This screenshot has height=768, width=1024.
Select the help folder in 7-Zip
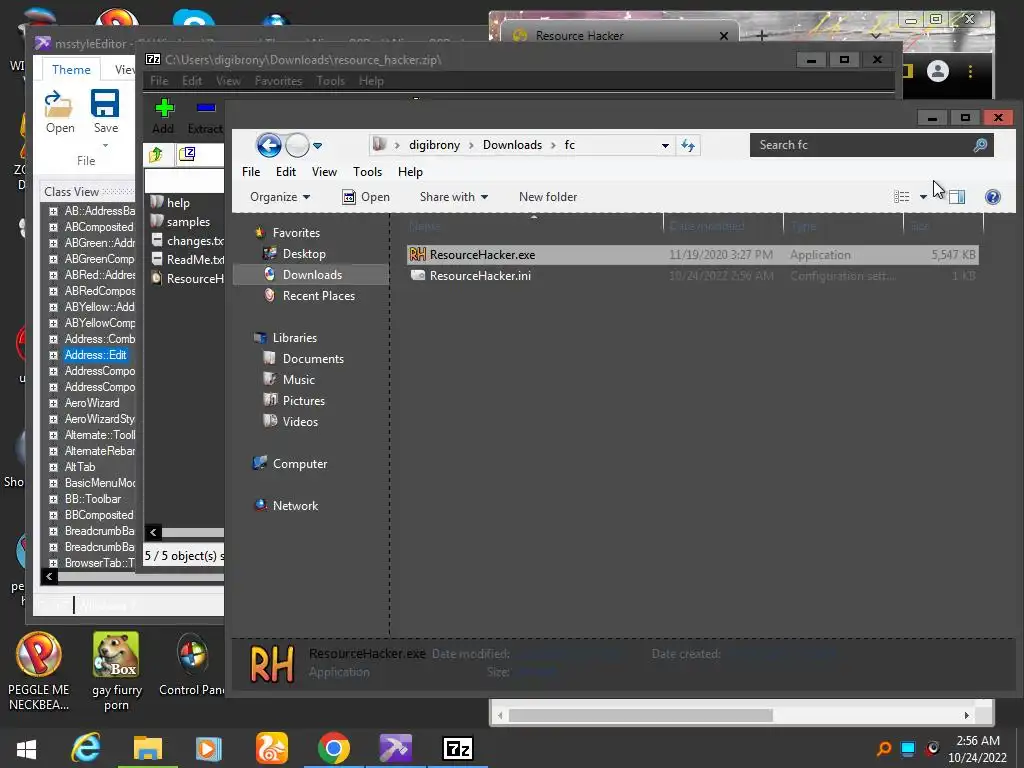(x=177, y=202)
